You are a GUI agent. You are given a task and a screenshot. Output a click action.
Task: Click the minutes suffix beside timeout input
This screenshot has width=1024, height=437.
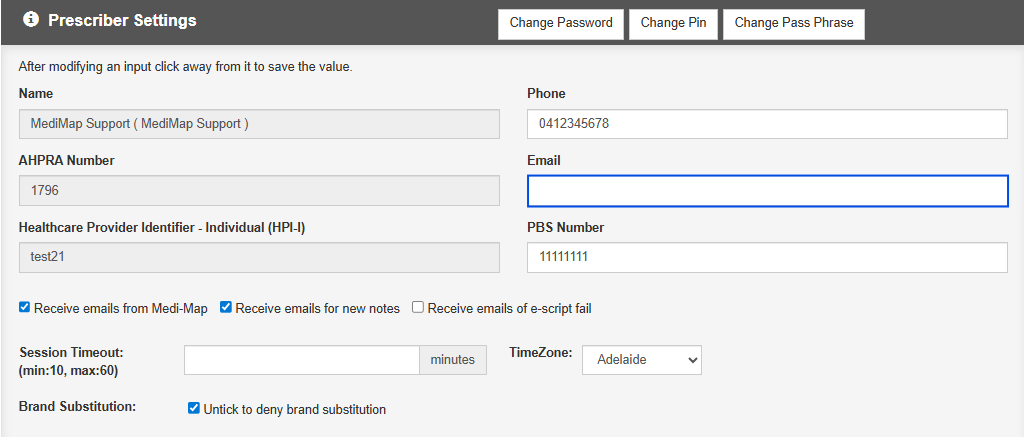tap(453, 360)
